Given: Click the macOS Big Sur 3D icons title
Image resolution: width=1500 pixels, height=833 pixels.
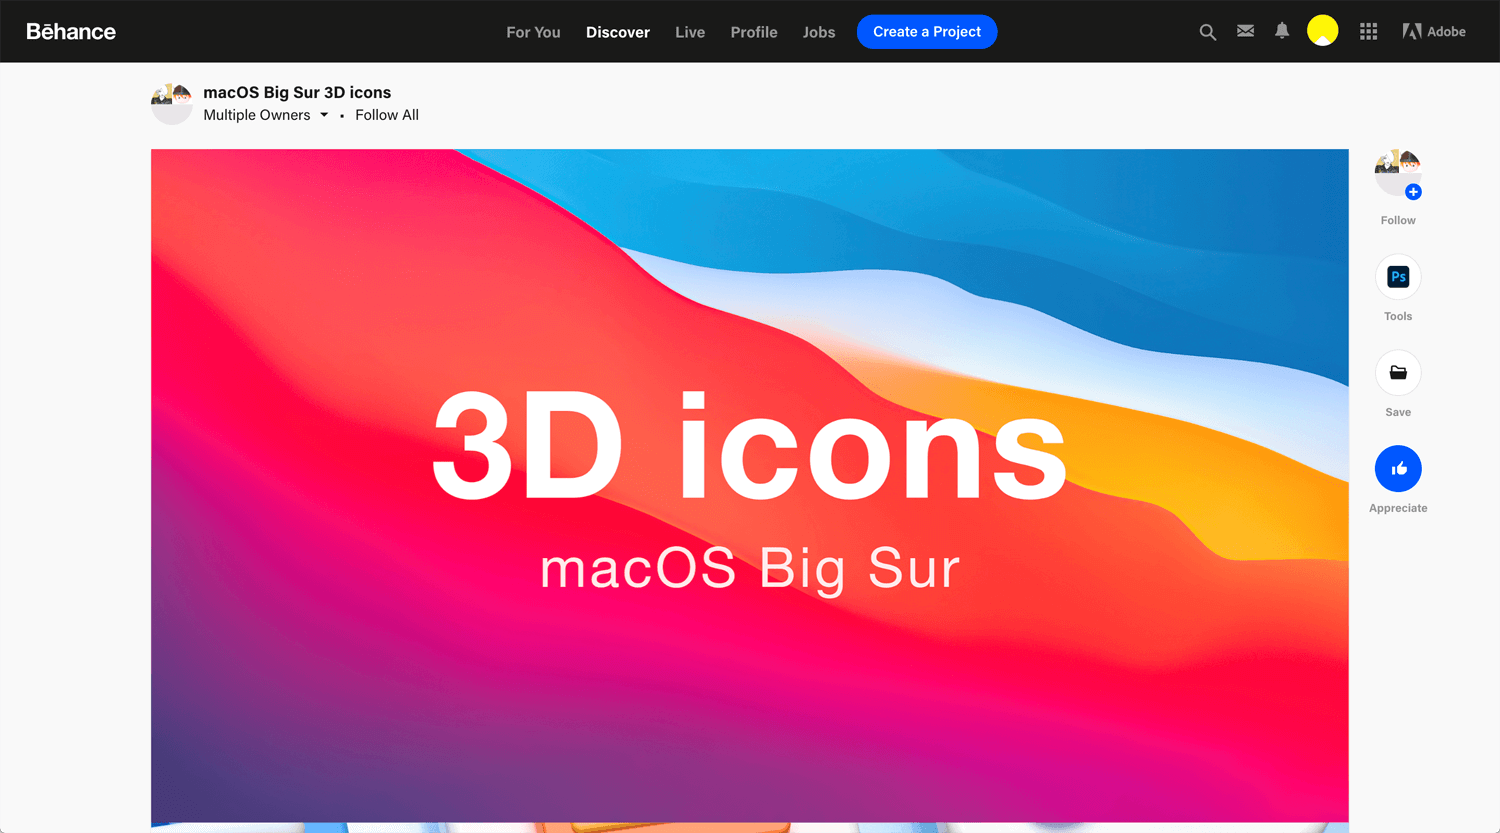Looking at the screenshot, I should tap(297, 92).
